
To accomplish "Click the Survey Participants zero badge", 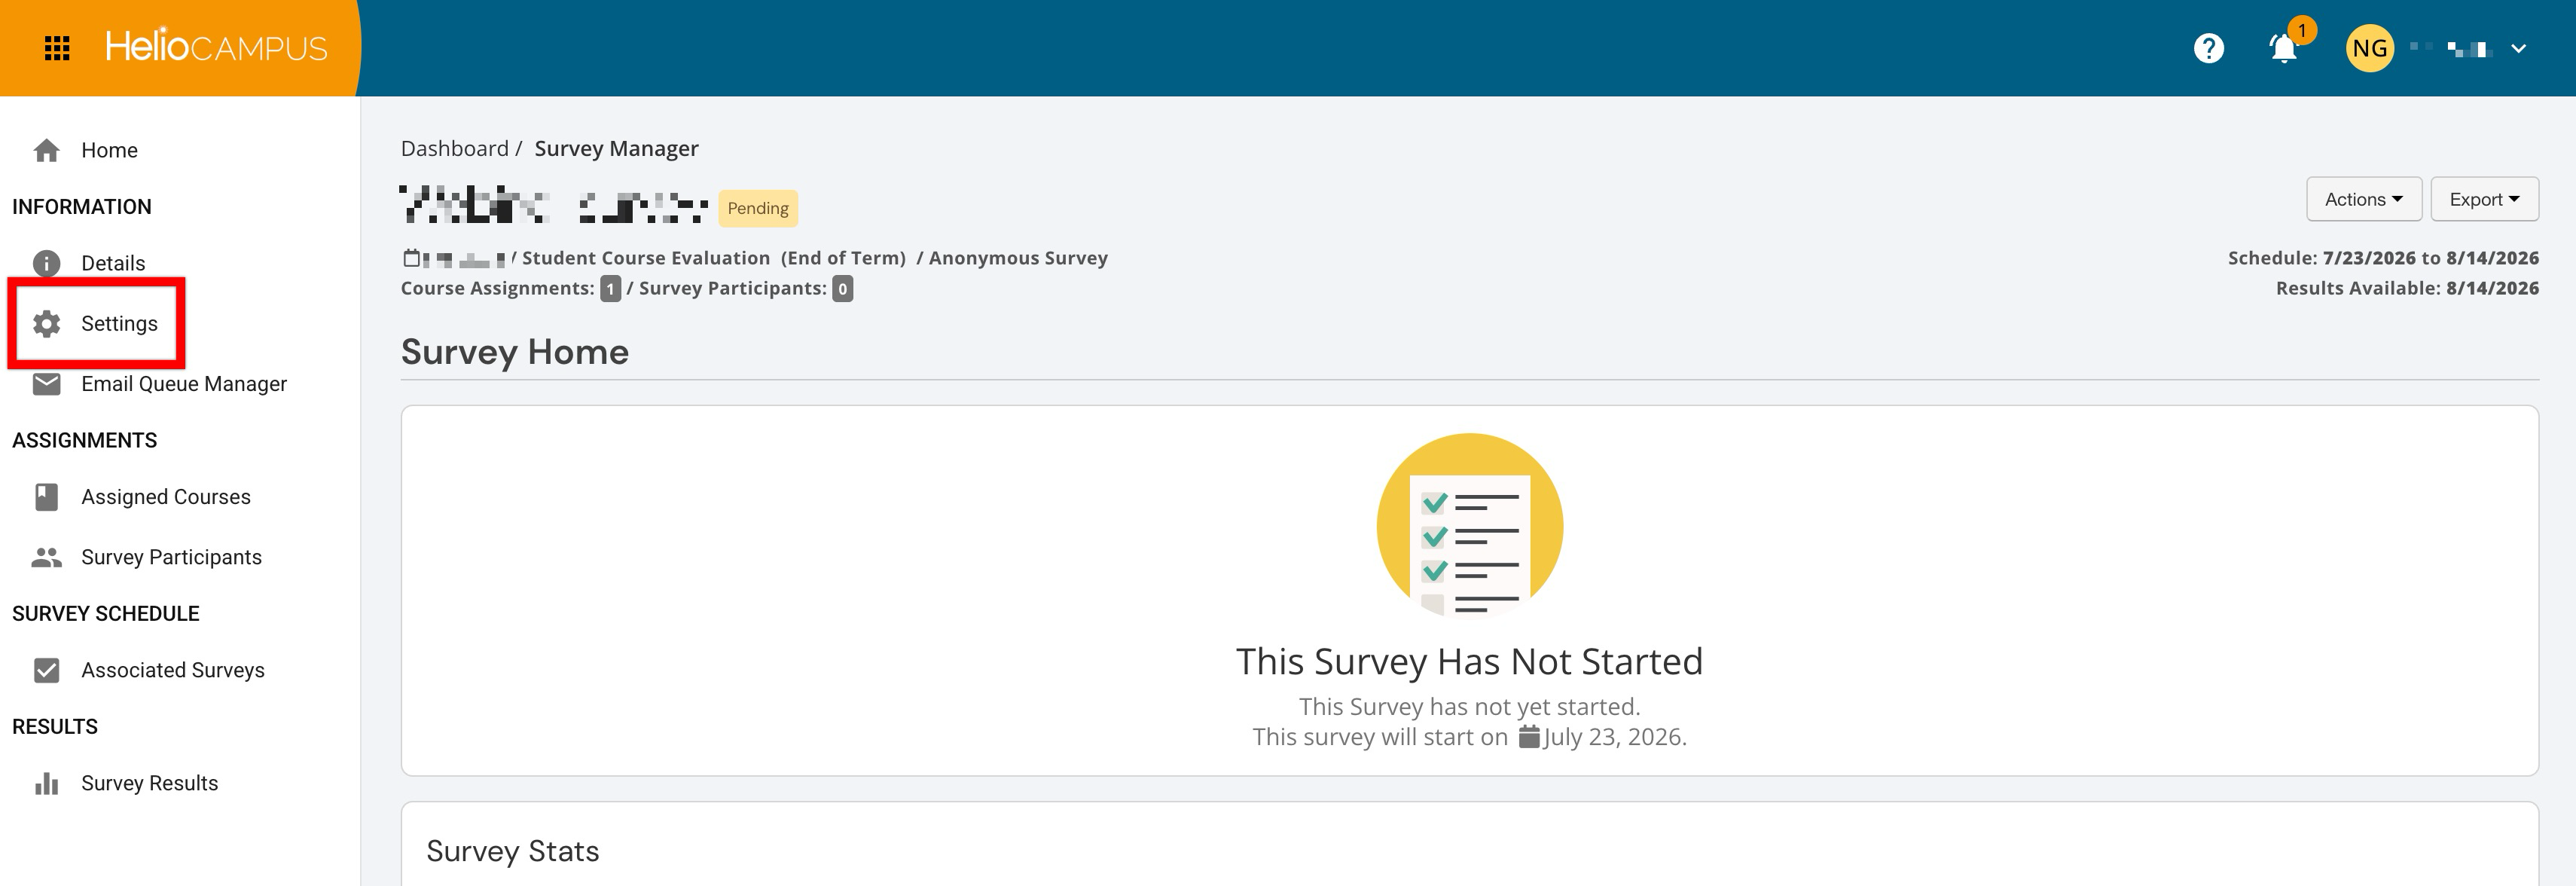I will pyautogui.click(x=843, y=289).
